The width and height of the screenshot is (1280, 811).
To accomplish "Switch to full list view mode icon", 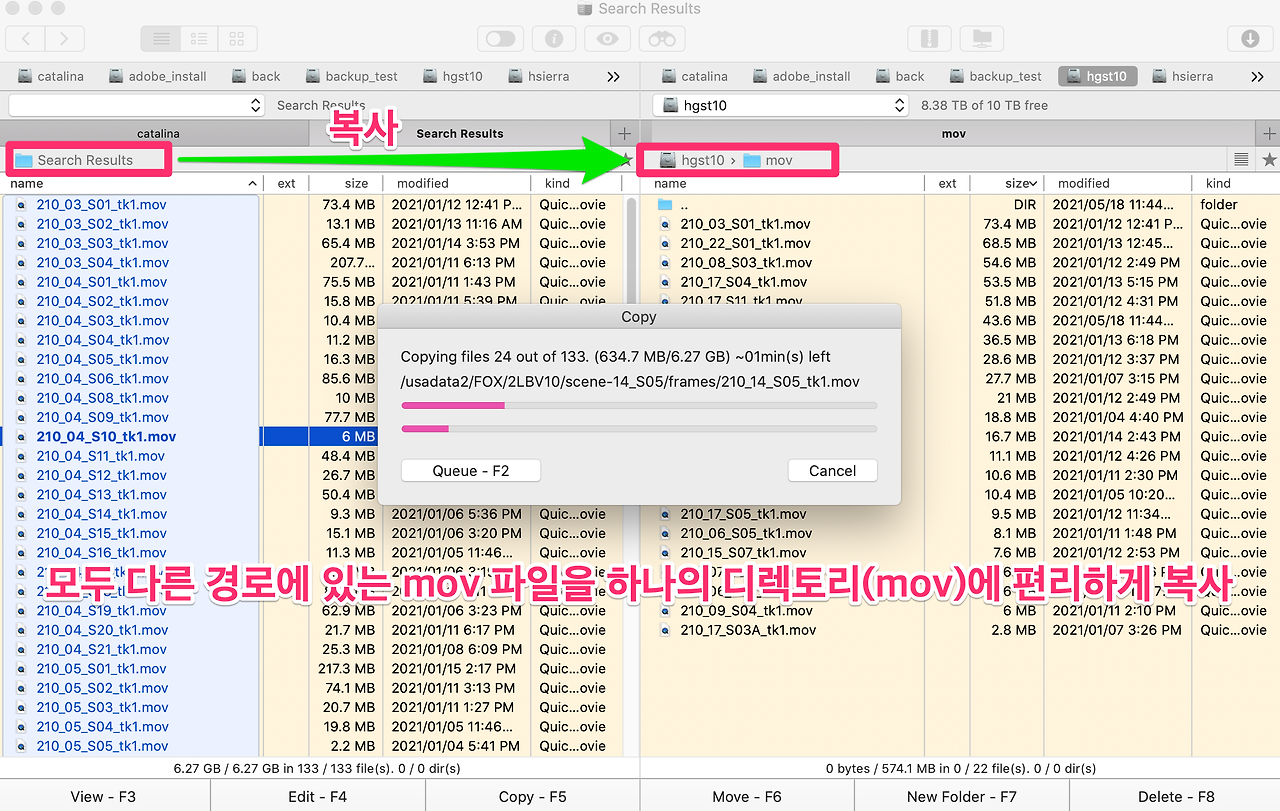I will click(160, 39).
